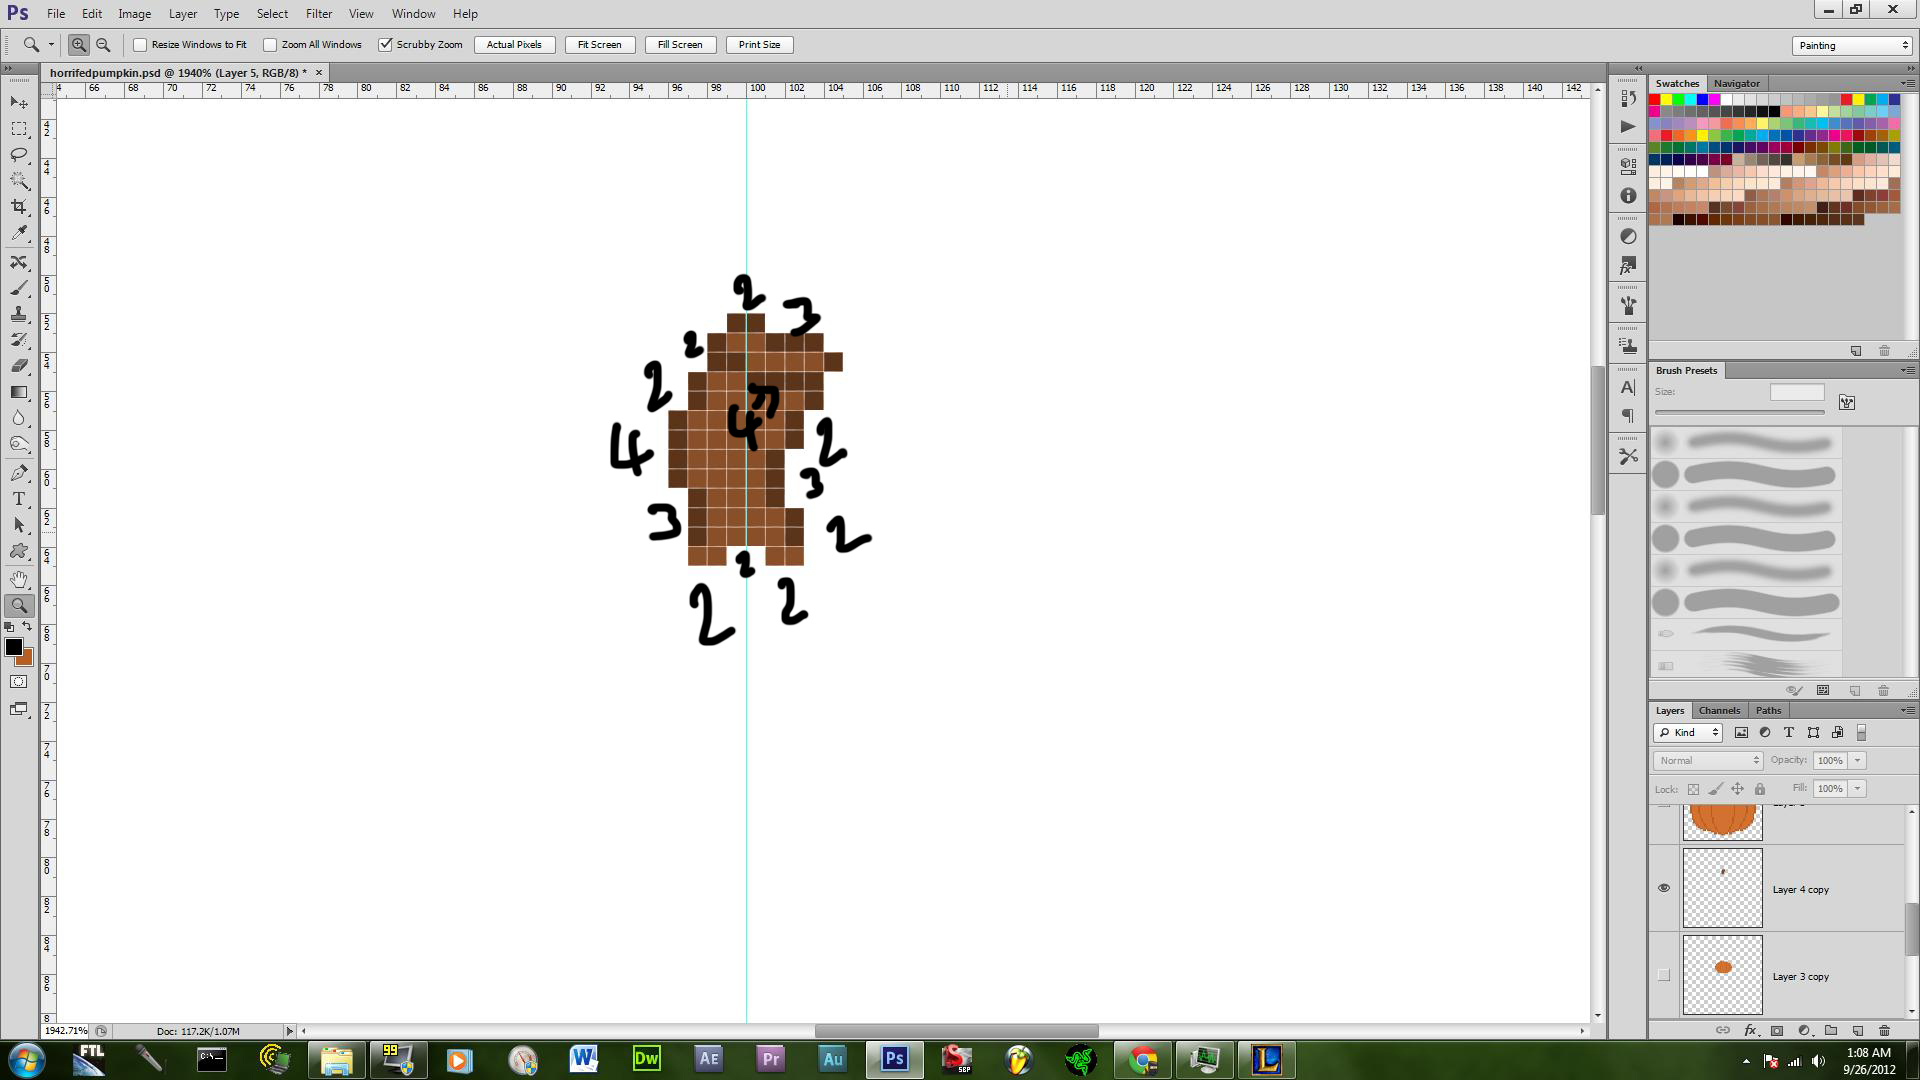Open the Layer menu

point(182,14)
